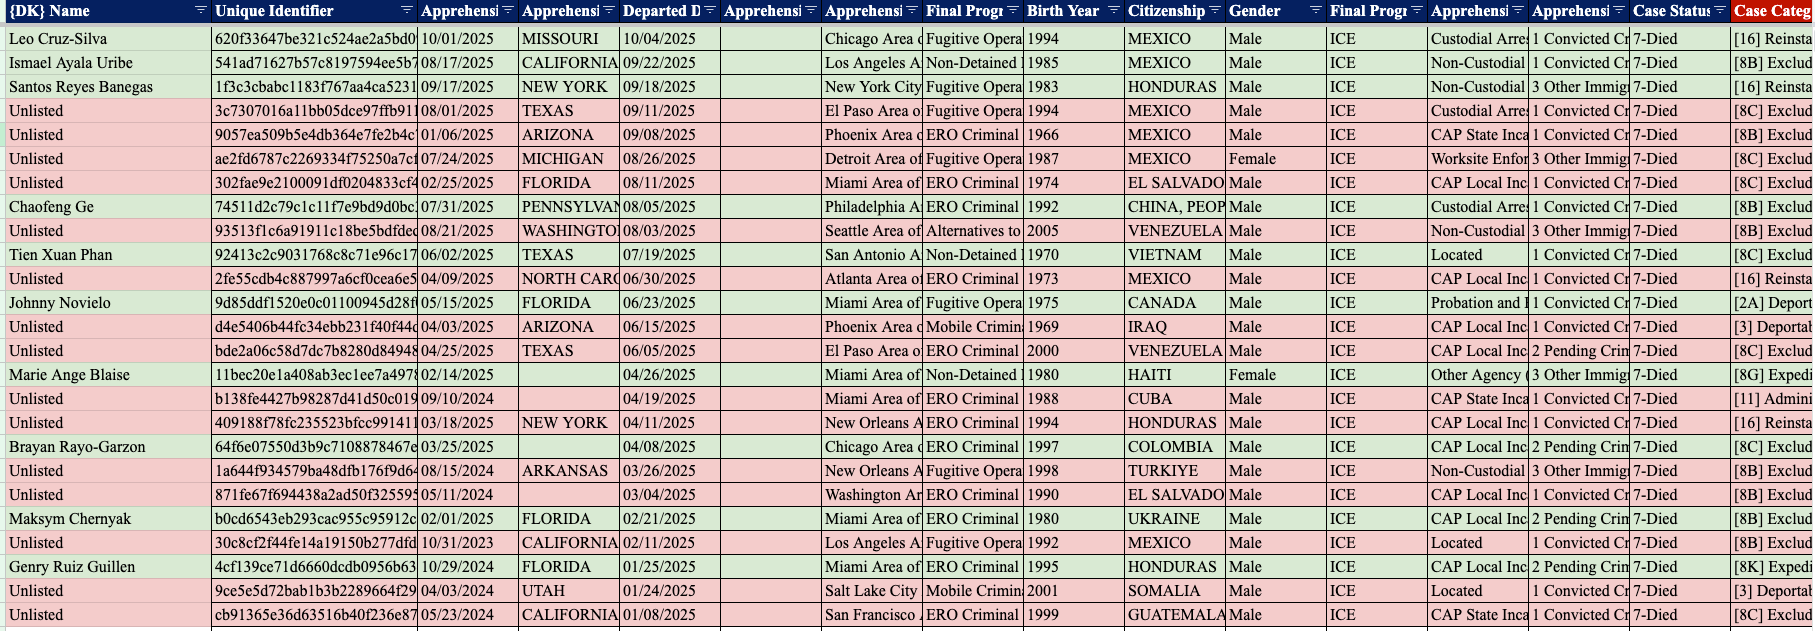Select citizenship cell VIETNAM
Image resolution: width=1815 pixels, height=631 pixels.
(x=1175, y=255)
